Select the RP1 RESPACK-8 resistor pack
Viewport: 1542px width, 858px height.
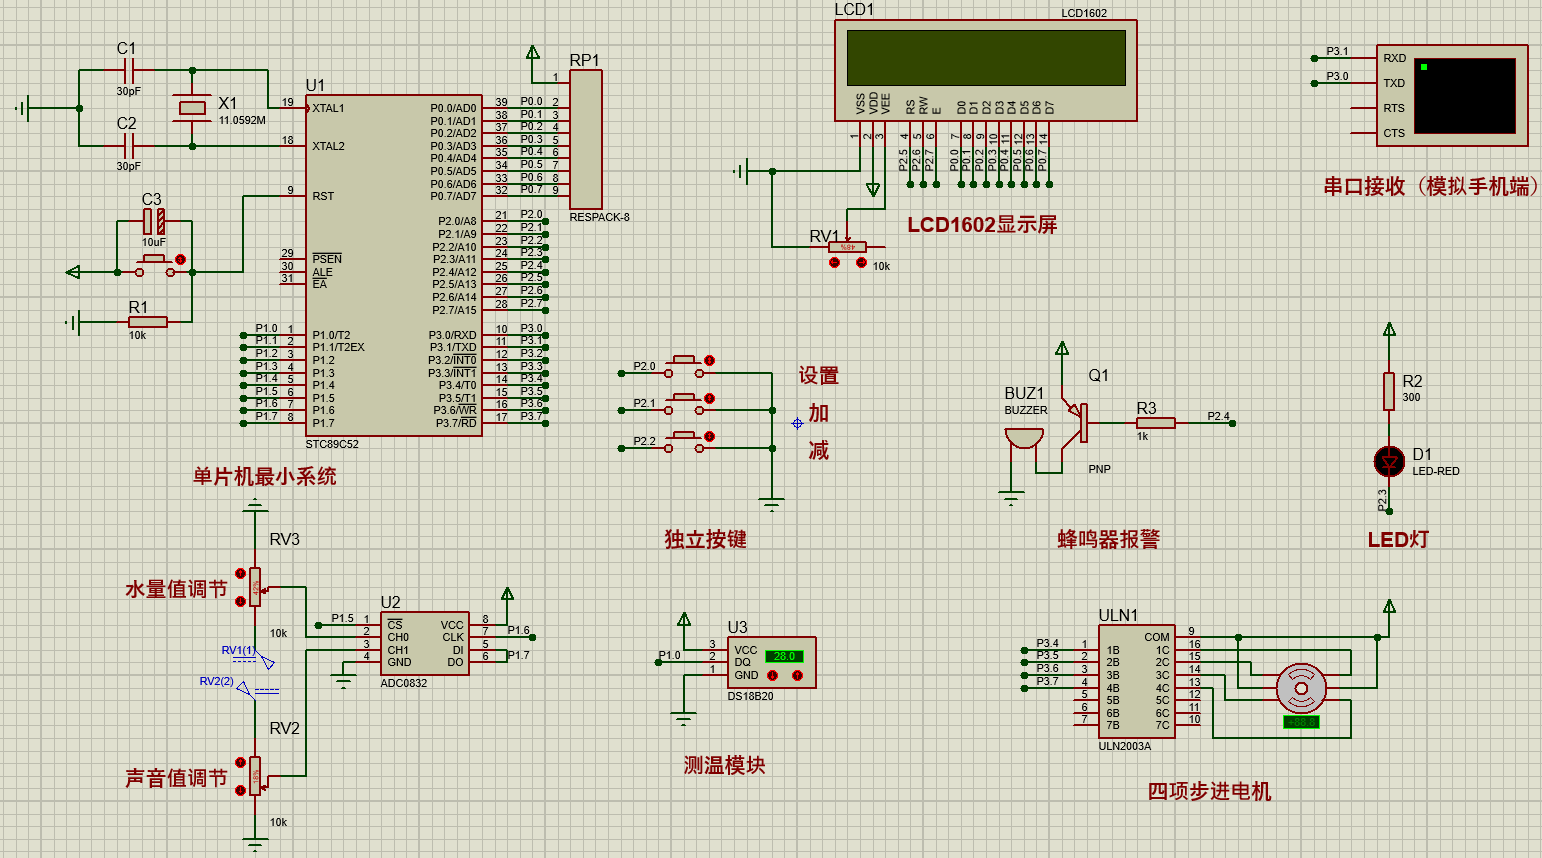tap(585, 139)
